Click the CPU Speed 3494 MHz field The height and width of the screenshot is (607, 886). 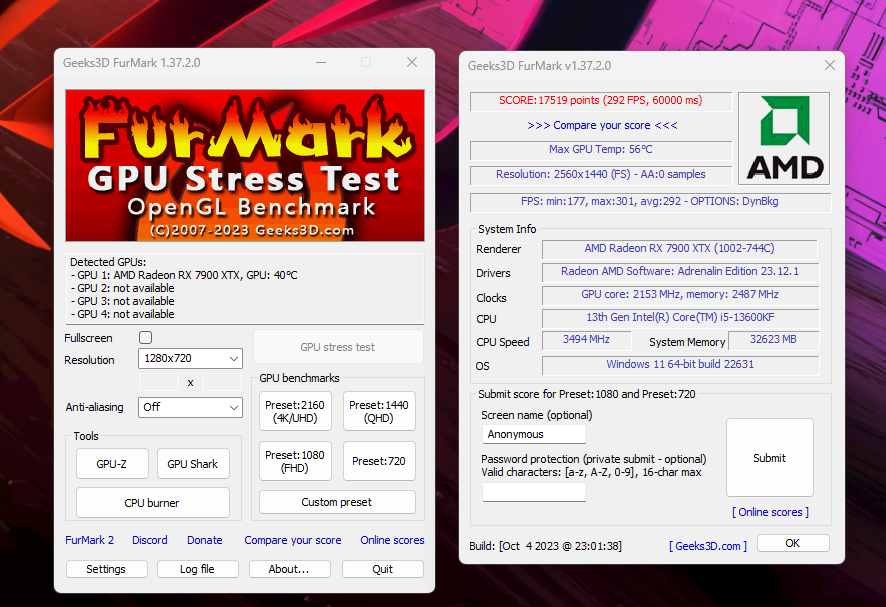click(587, 340)
